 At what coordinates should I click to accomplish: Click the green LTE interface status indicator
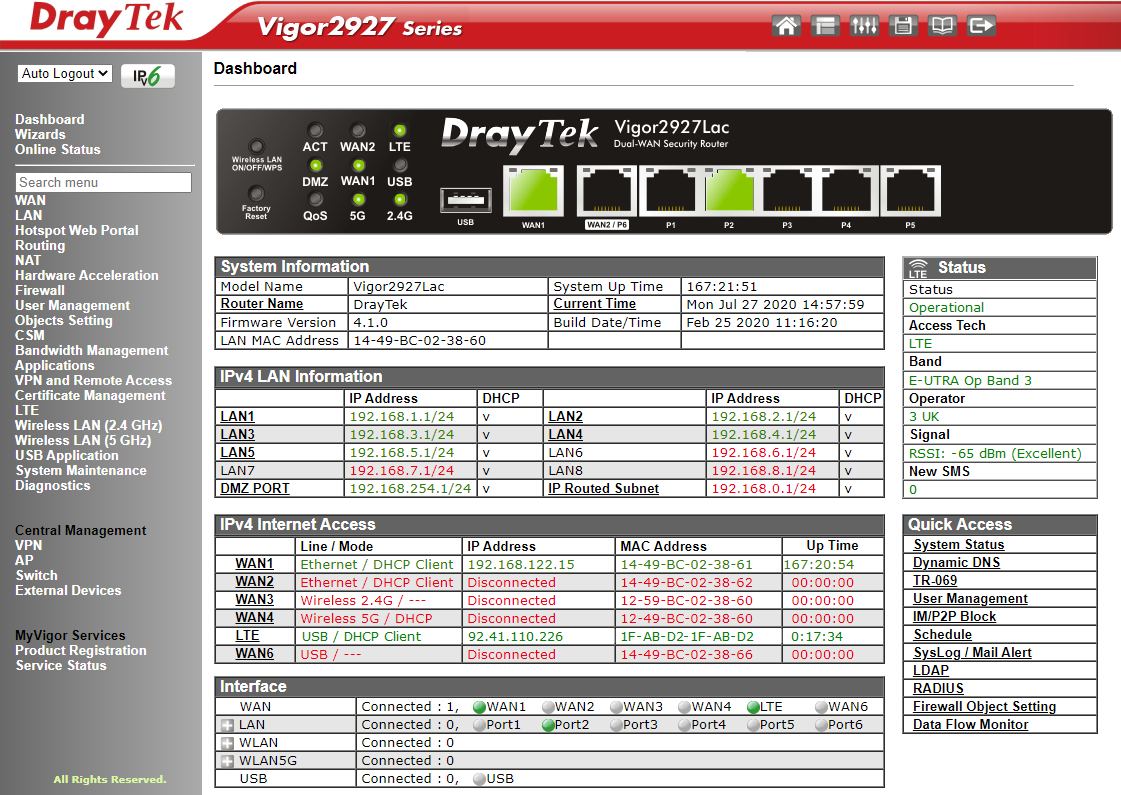pos(753,707)
